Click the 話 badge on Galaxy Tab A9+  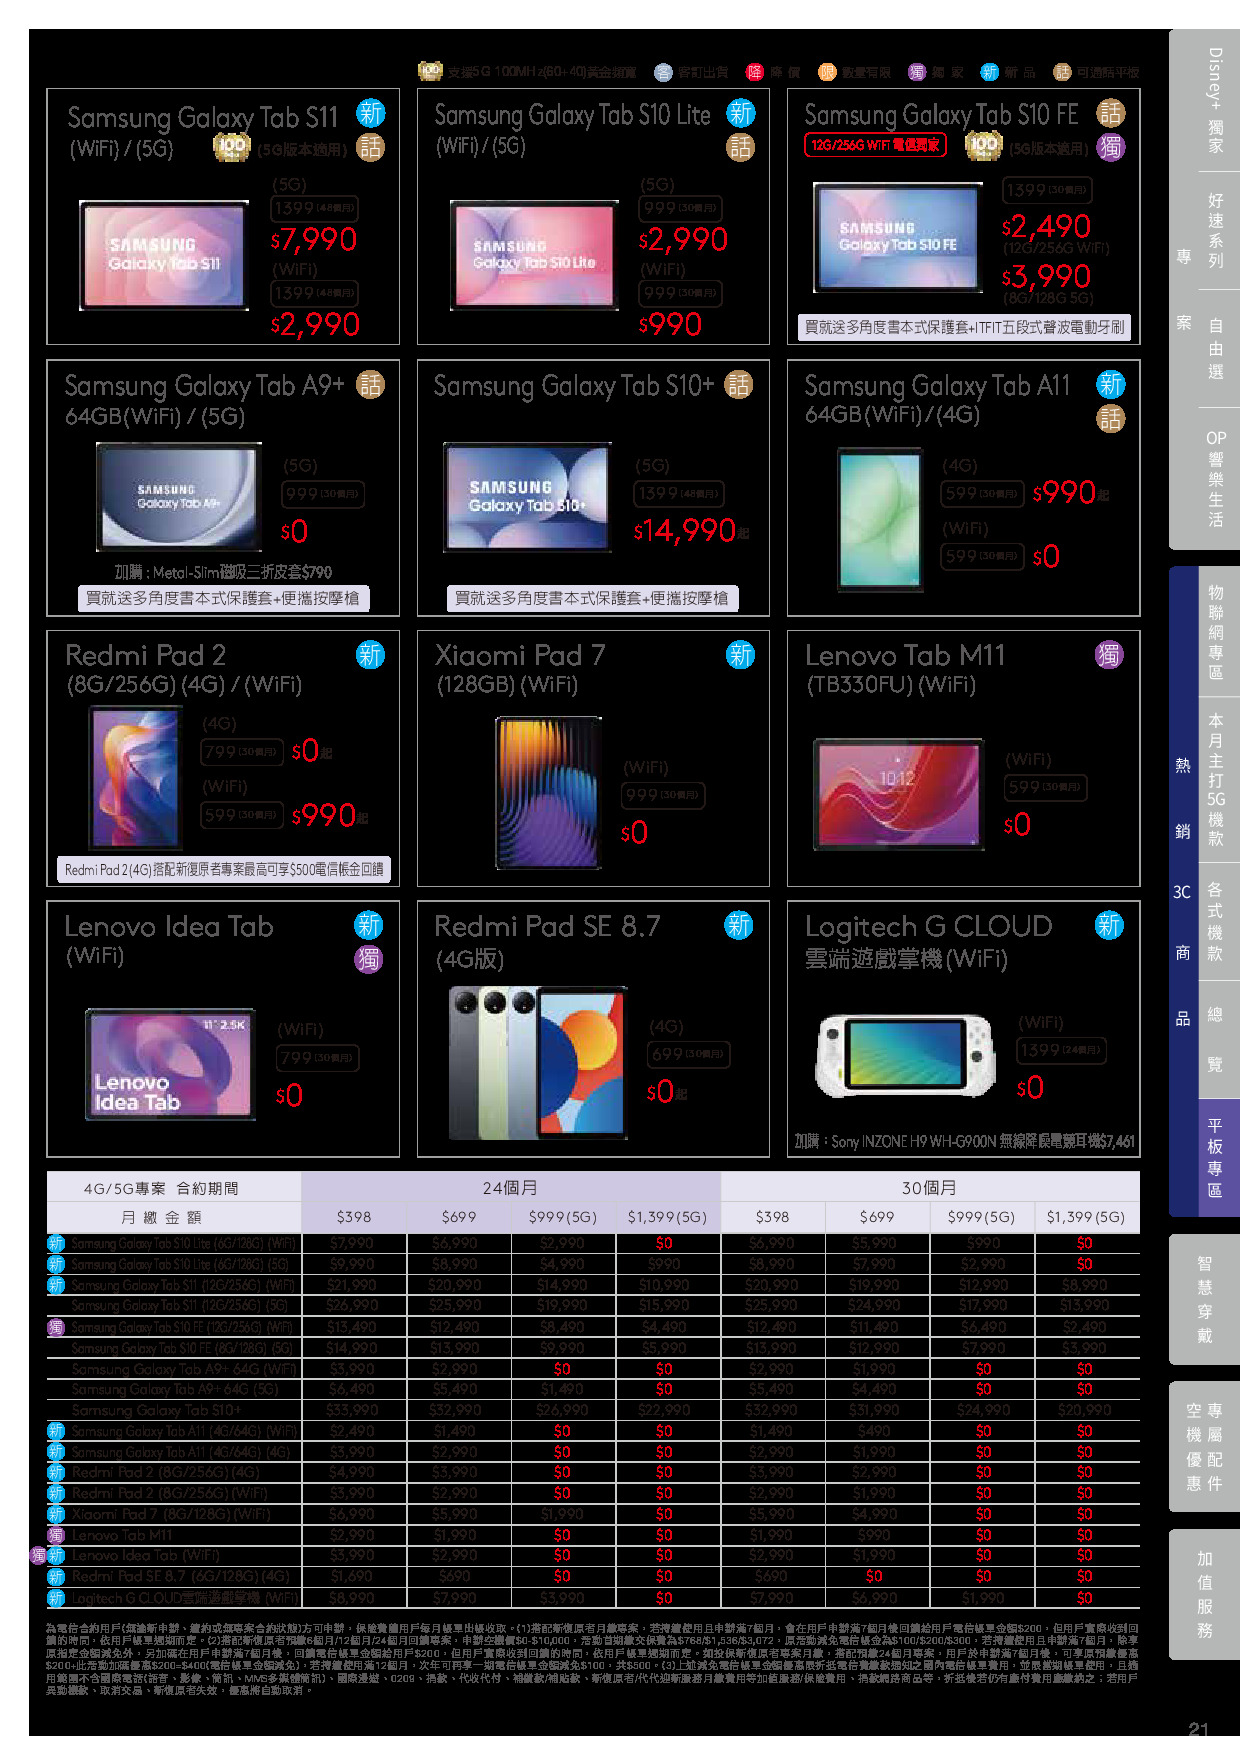(370, 385)
